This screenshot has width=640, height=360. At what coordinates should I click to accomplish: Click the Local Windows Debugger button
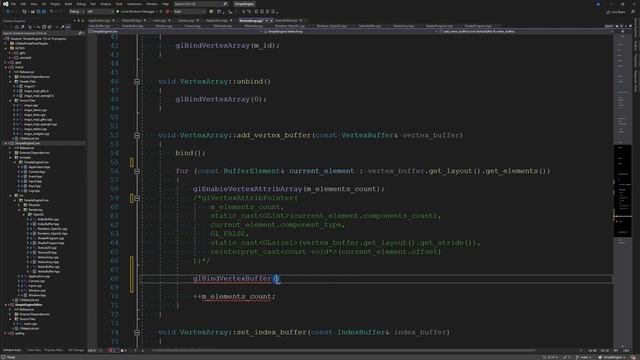[x=139, y=12]
